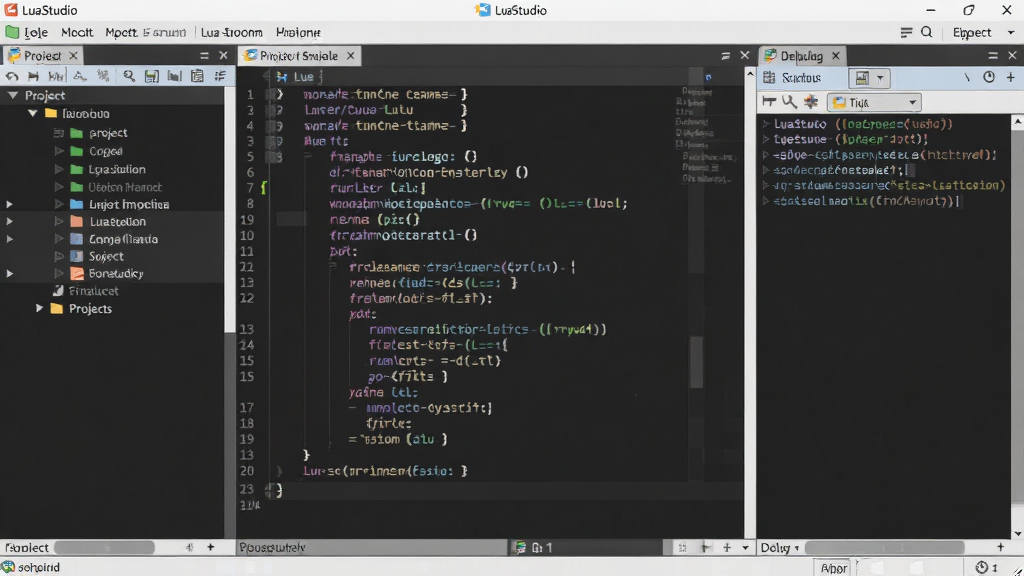This screenshot has width=1024, height=576.
Task: Collapse the root Project tree node
Action: pyautogui.click(x=12, y=95)
